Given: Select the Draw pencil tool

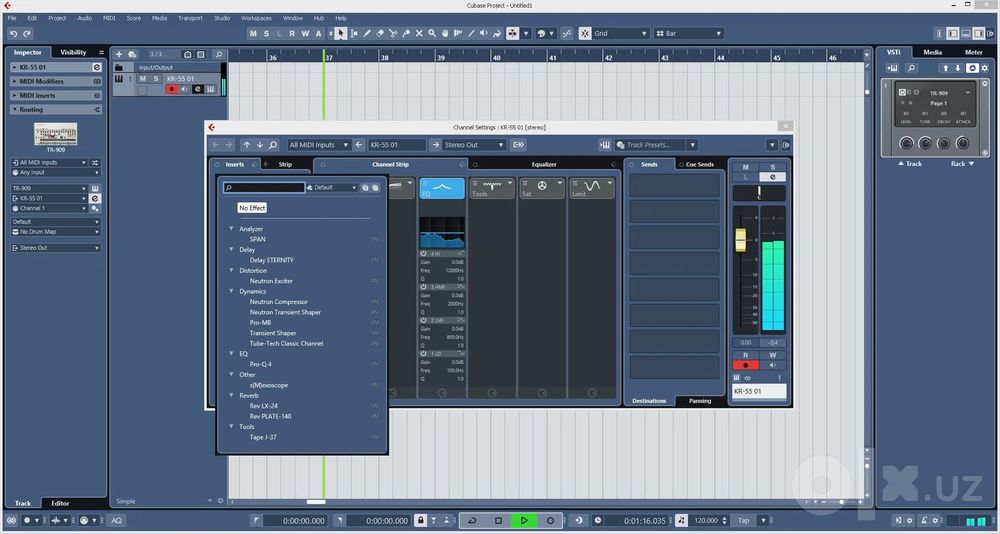Looking at the screenshot, I should tap(367, 33).
